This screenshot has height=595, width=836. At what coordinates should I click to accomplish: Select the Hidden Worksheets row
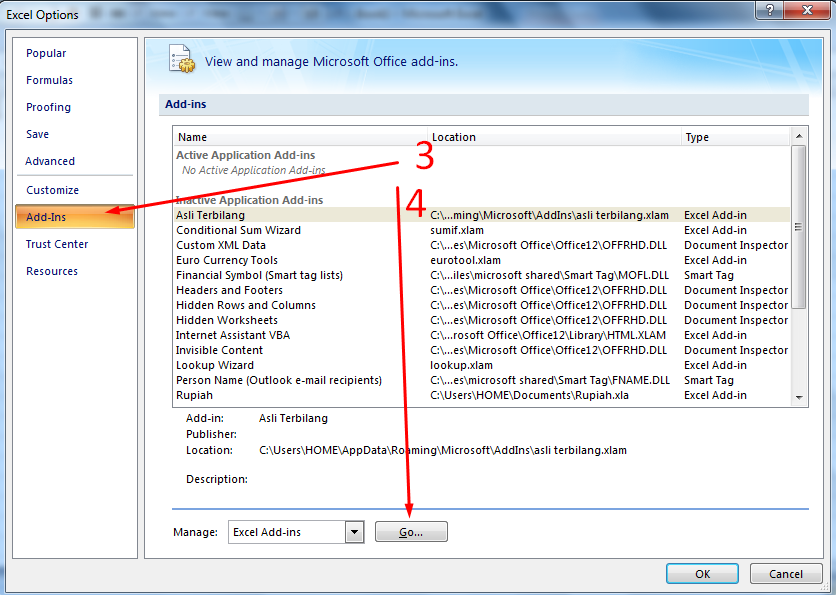pyautogui.click(x=482, y=320)
